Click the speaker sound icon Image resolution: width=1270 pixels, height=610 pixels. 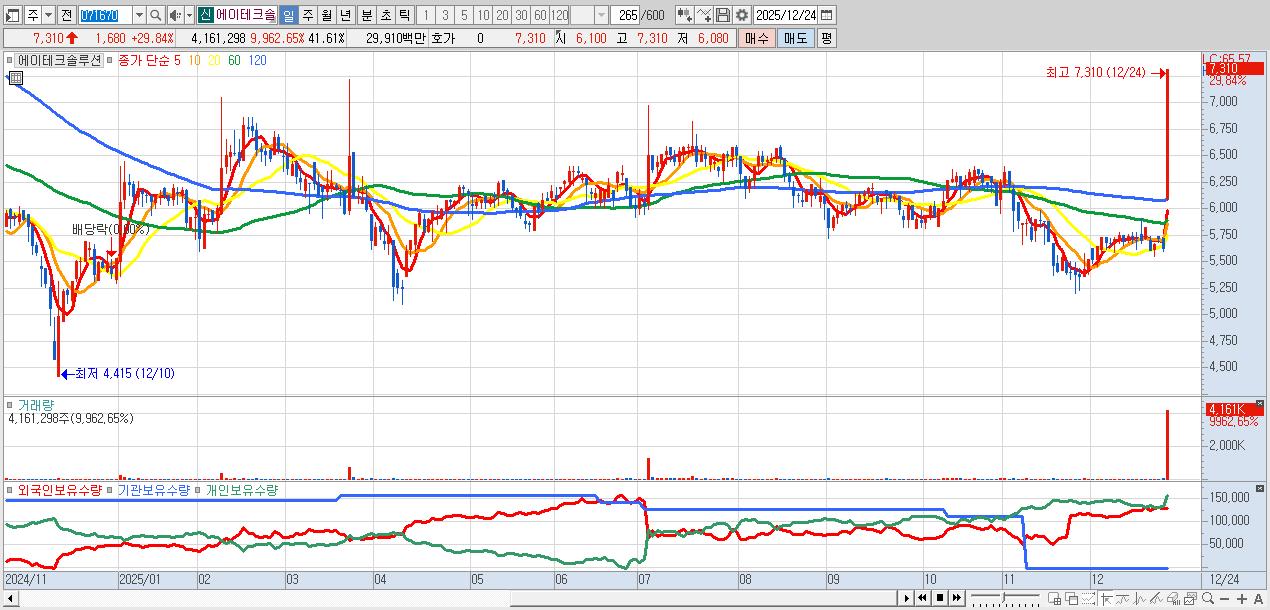[174, 16]
